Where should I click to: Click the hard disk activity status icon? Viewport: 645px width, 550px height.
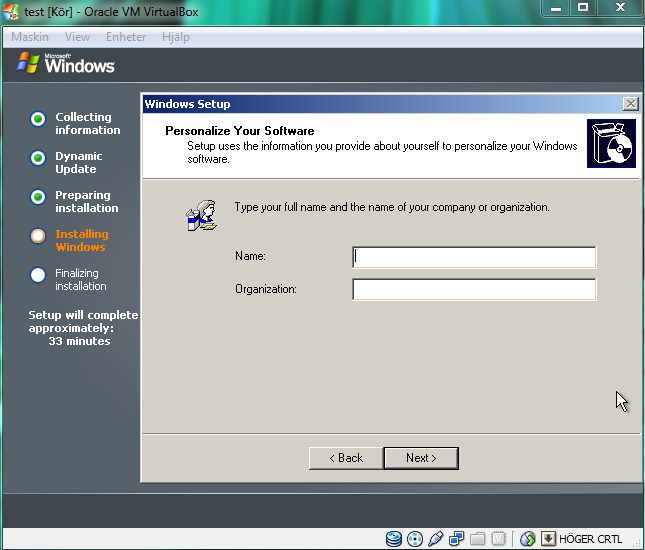point(394,538)
